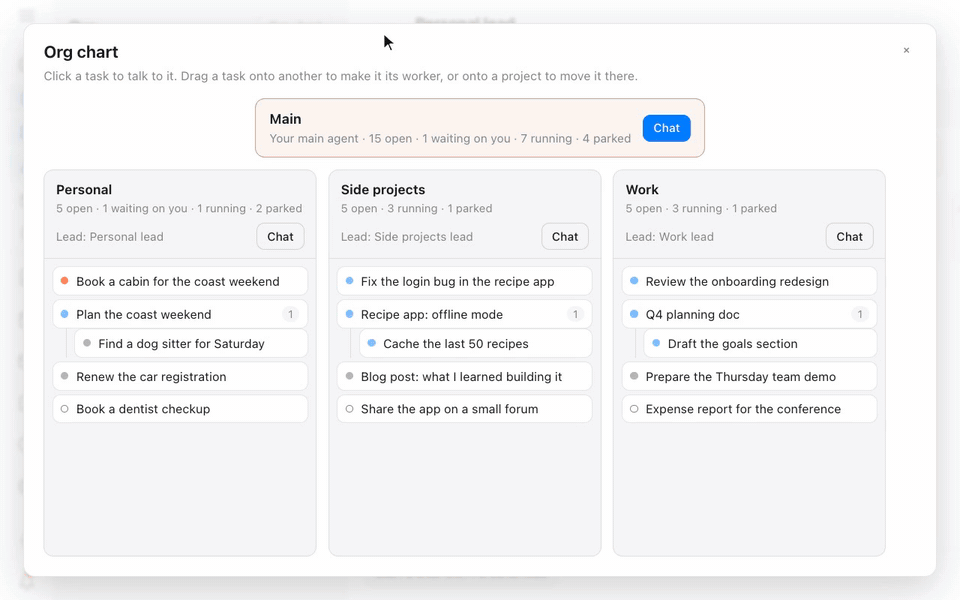This screenshot has height=600, width=960.
Task: Click the worker count badge on 'Recipe app: offline mode'
Action: (x=575, y=315)
